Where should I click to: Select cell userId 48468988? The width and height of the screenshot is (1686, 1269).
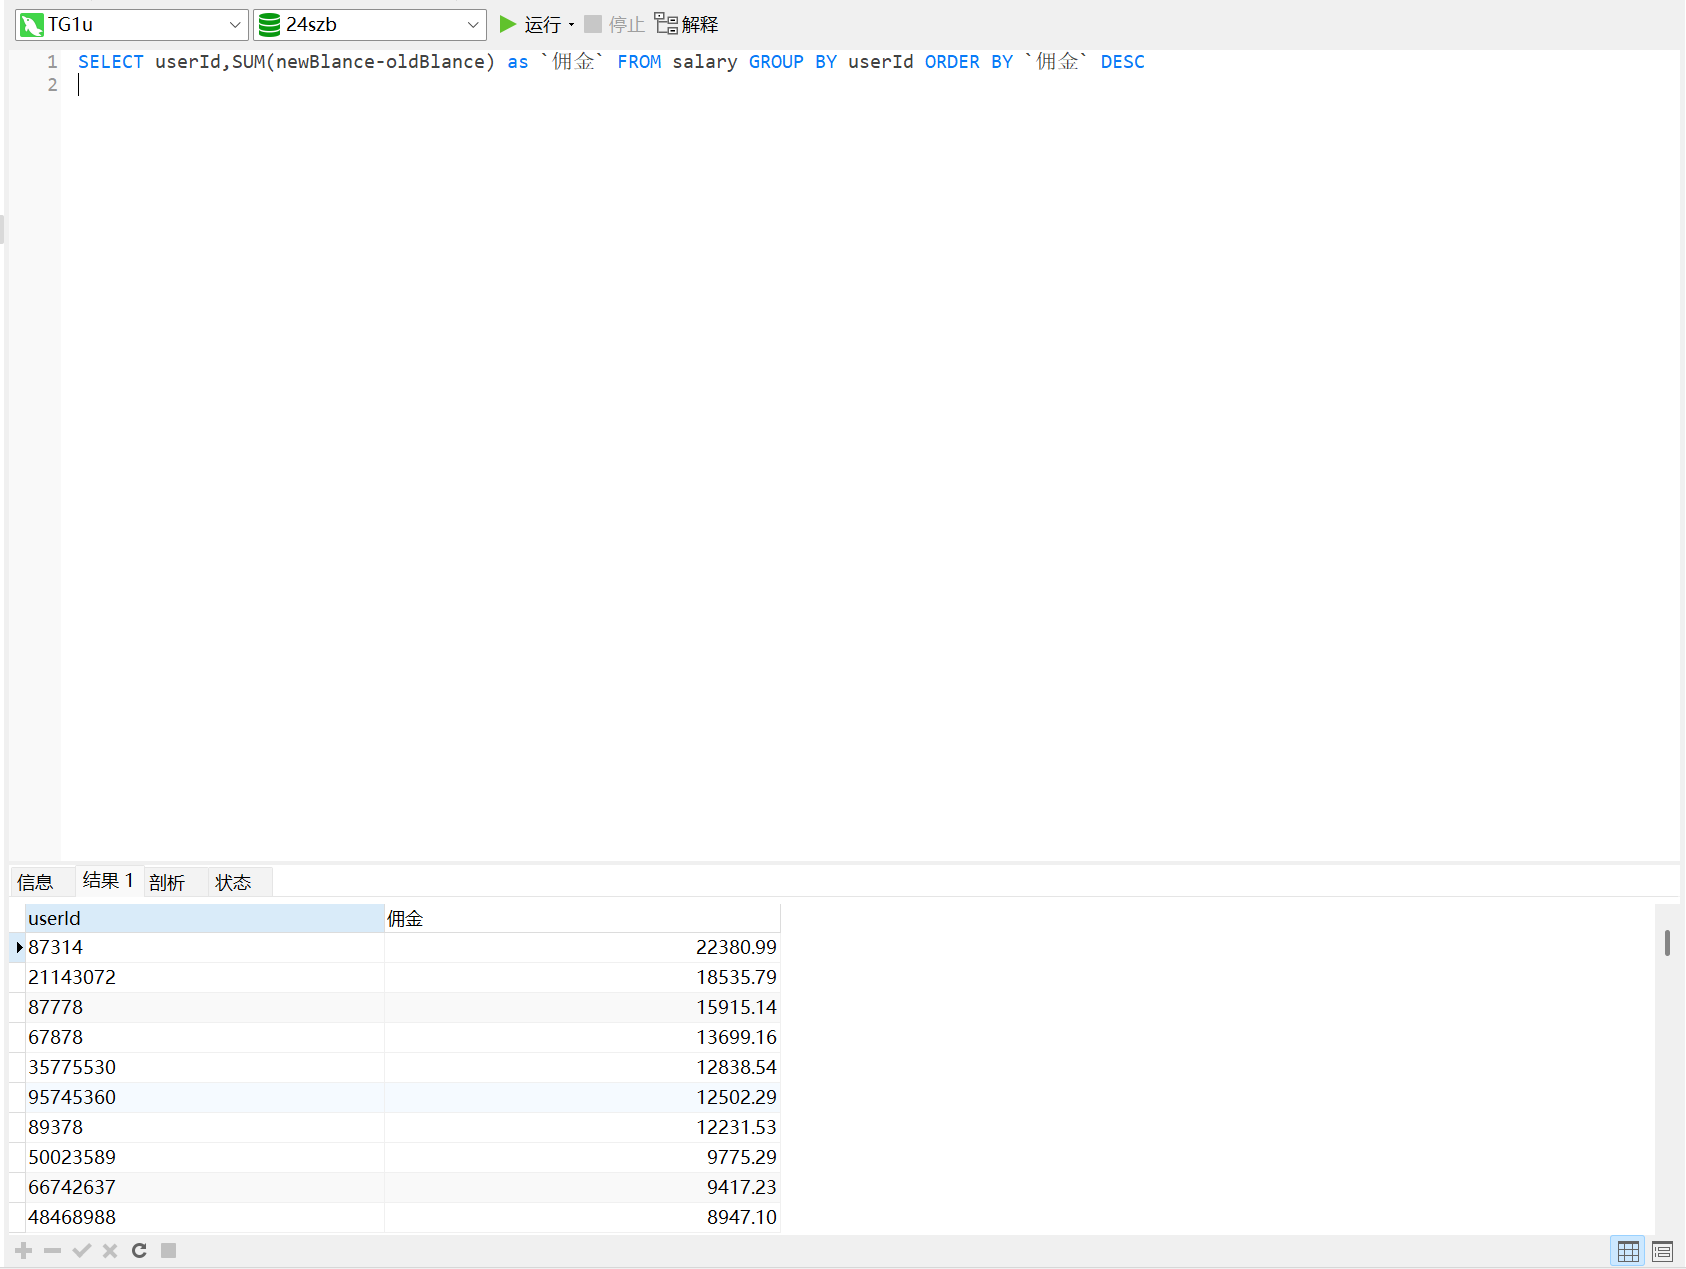click(x=205, y=1217)
